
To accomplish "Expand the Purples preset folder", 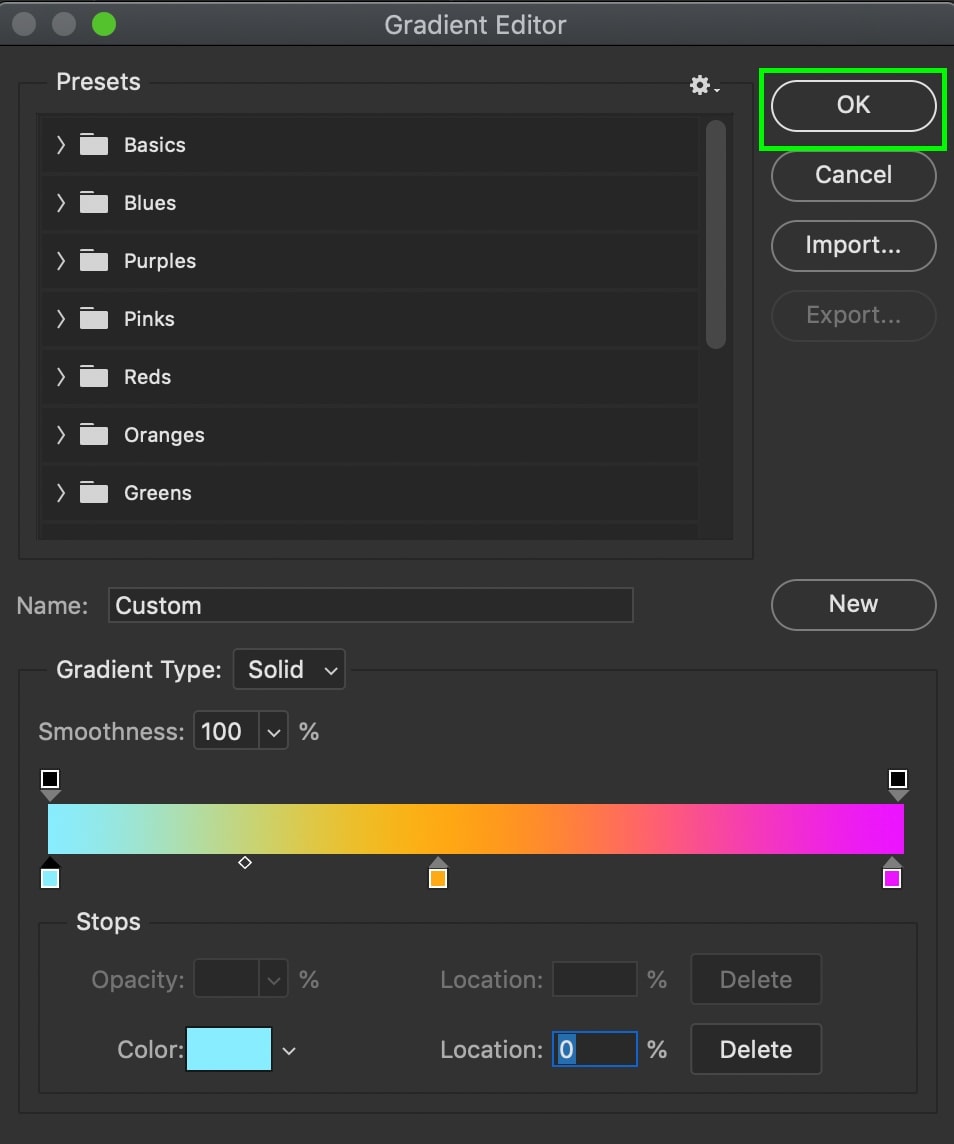I will point(61,260).
